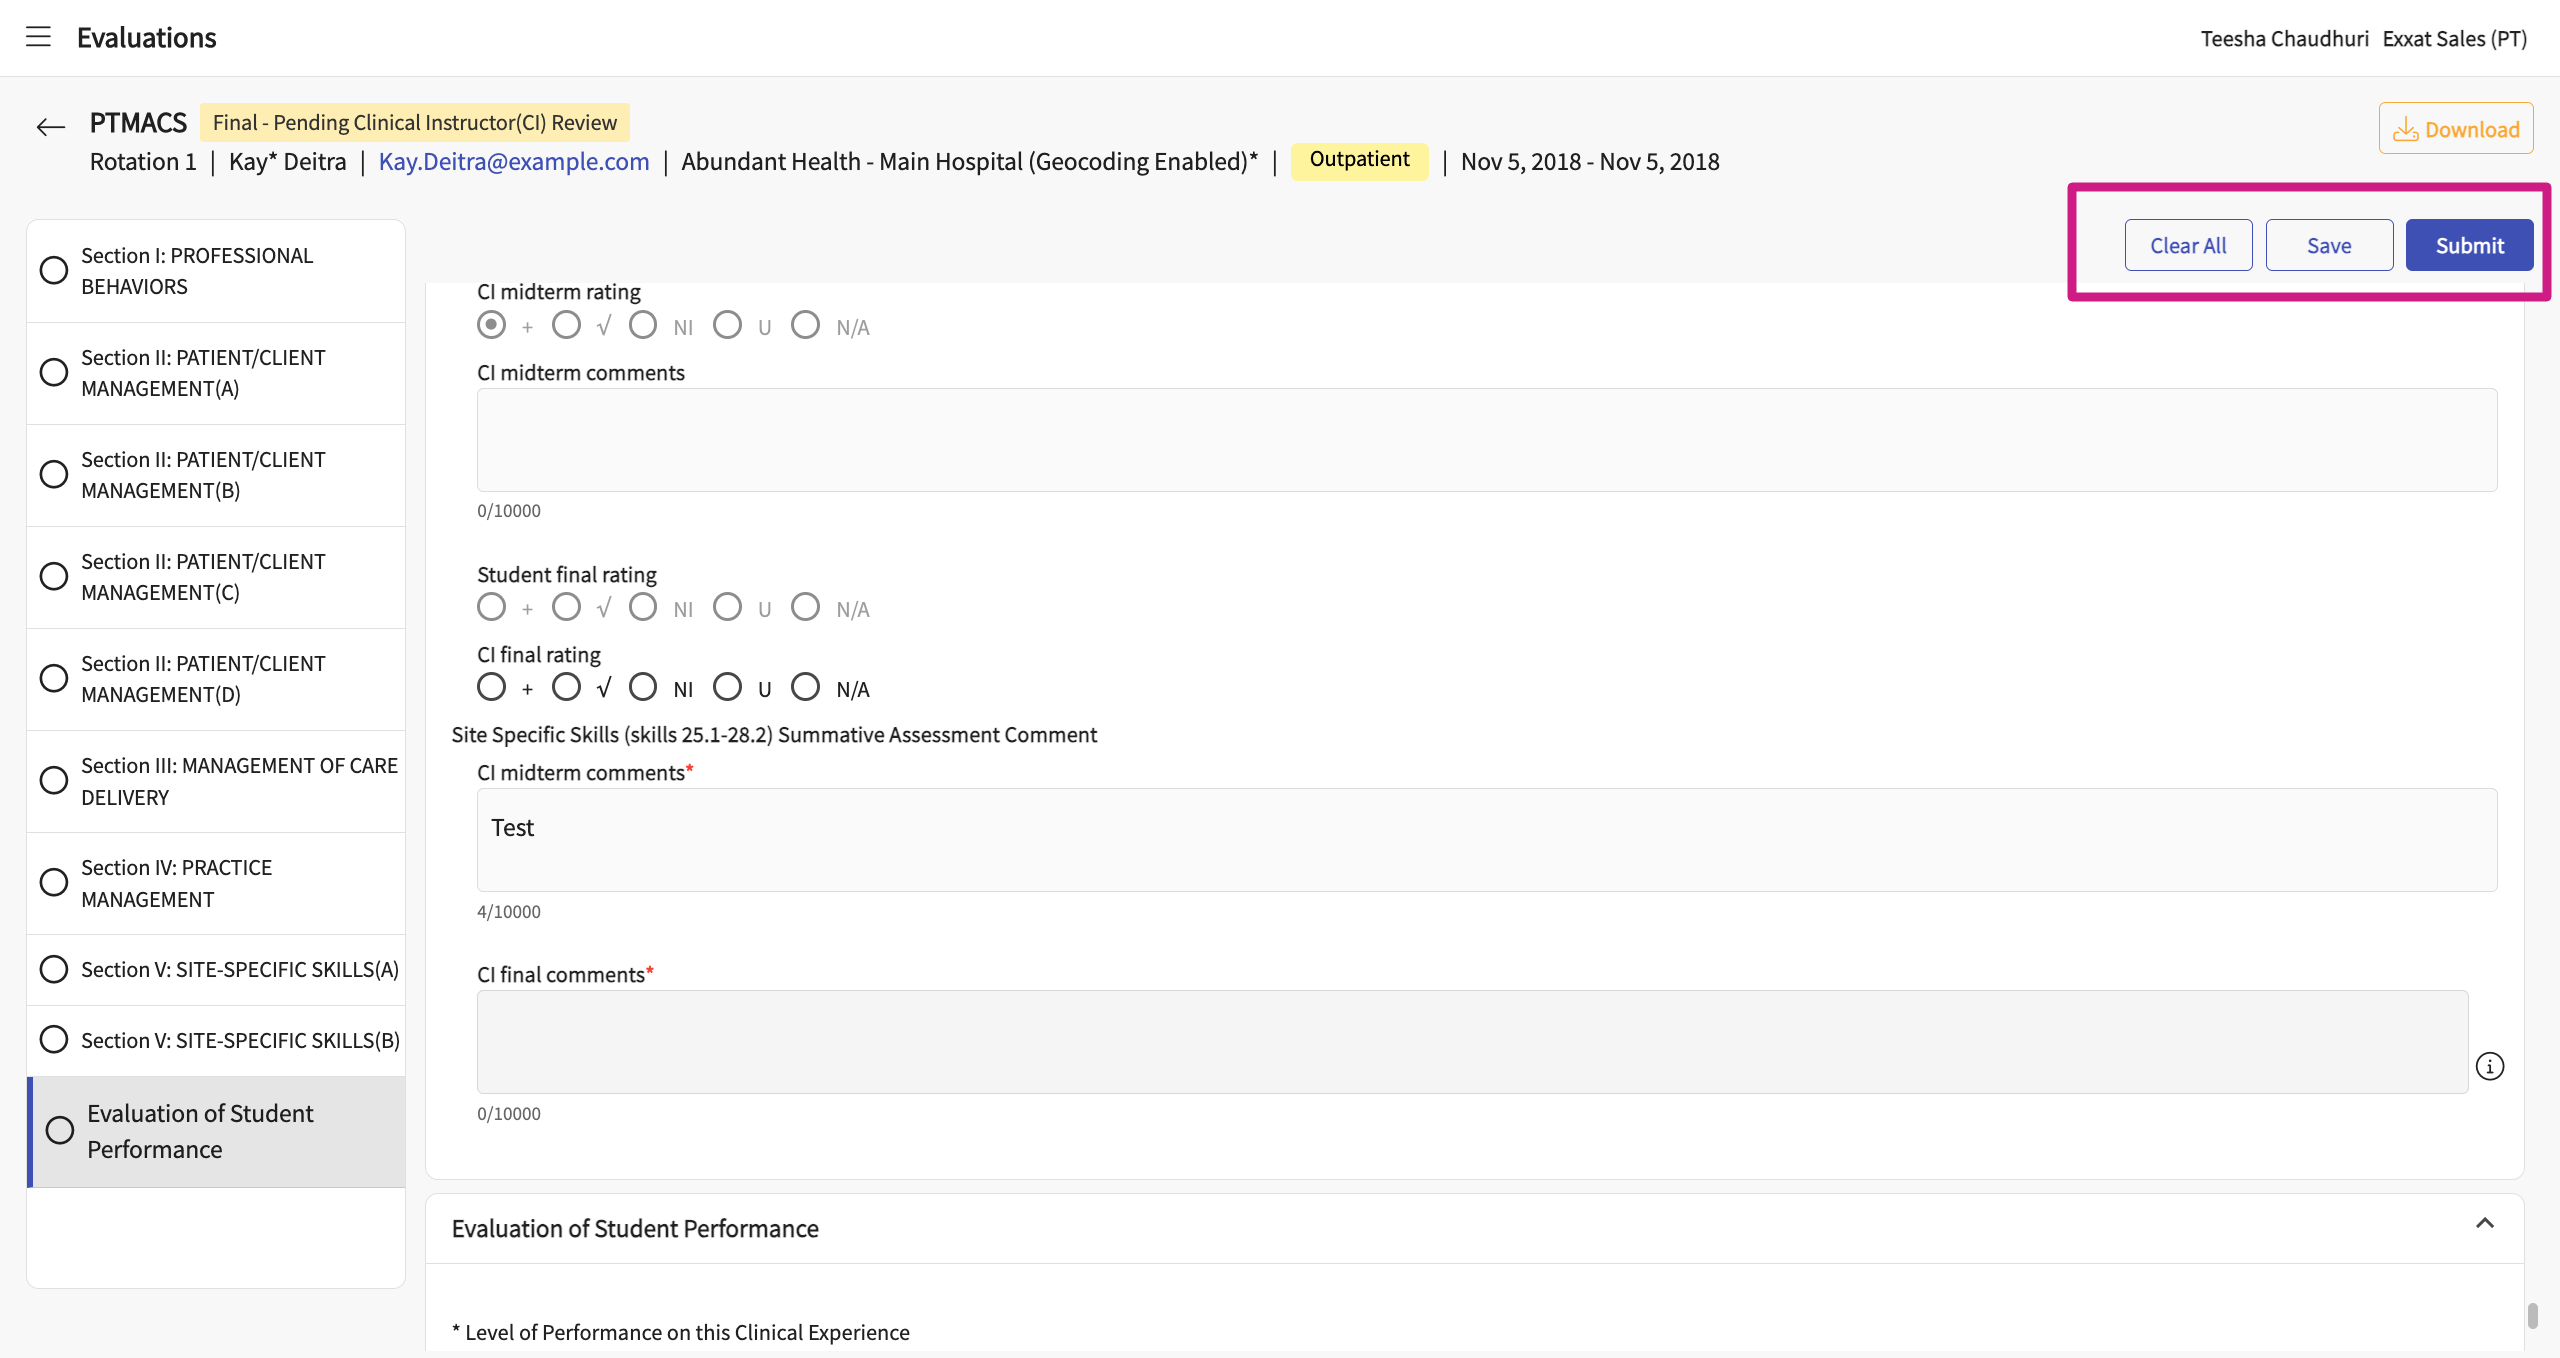Open the Kay.Deitra@example.com email link
The image size is (2560, 1358).
click(514, 162)
